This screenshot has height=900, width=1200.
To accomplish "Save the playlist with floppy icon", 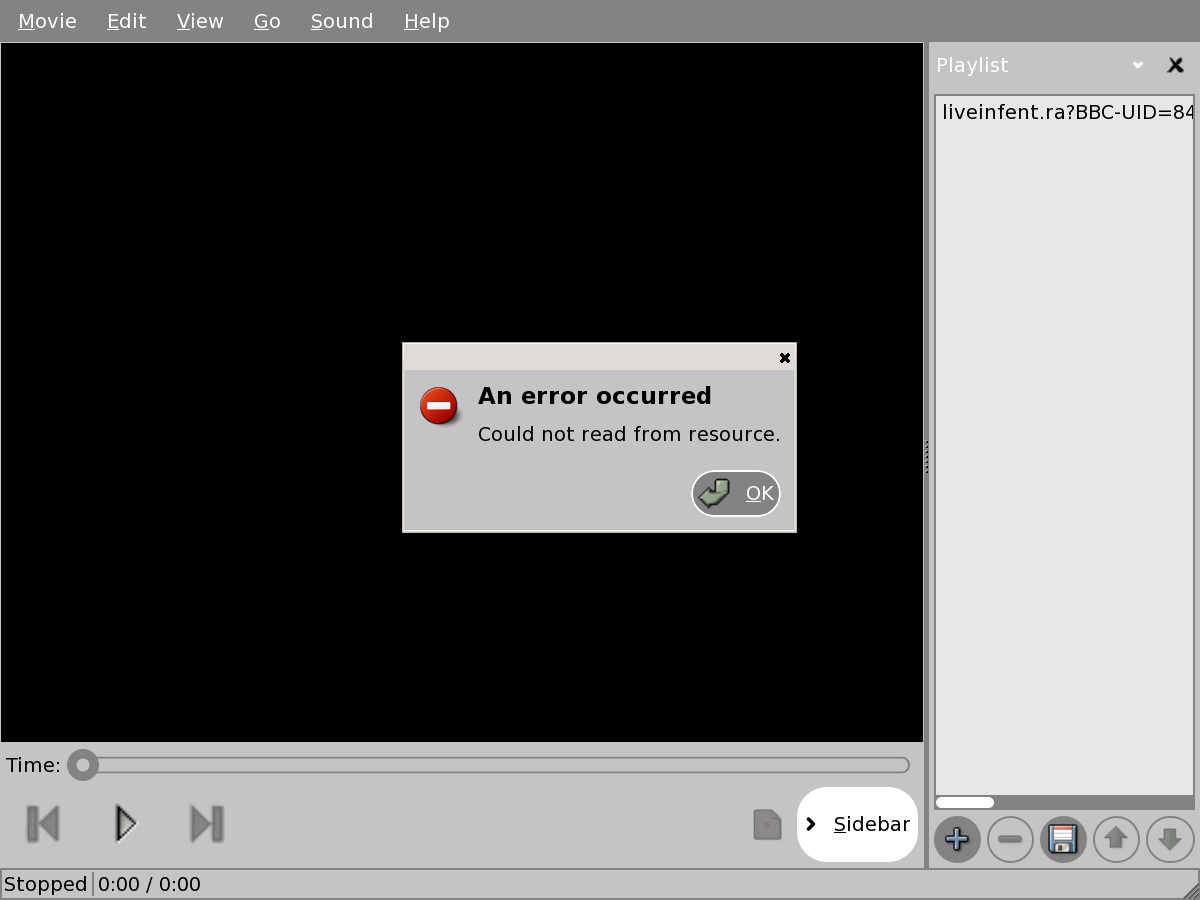I will coord(1063,839).
